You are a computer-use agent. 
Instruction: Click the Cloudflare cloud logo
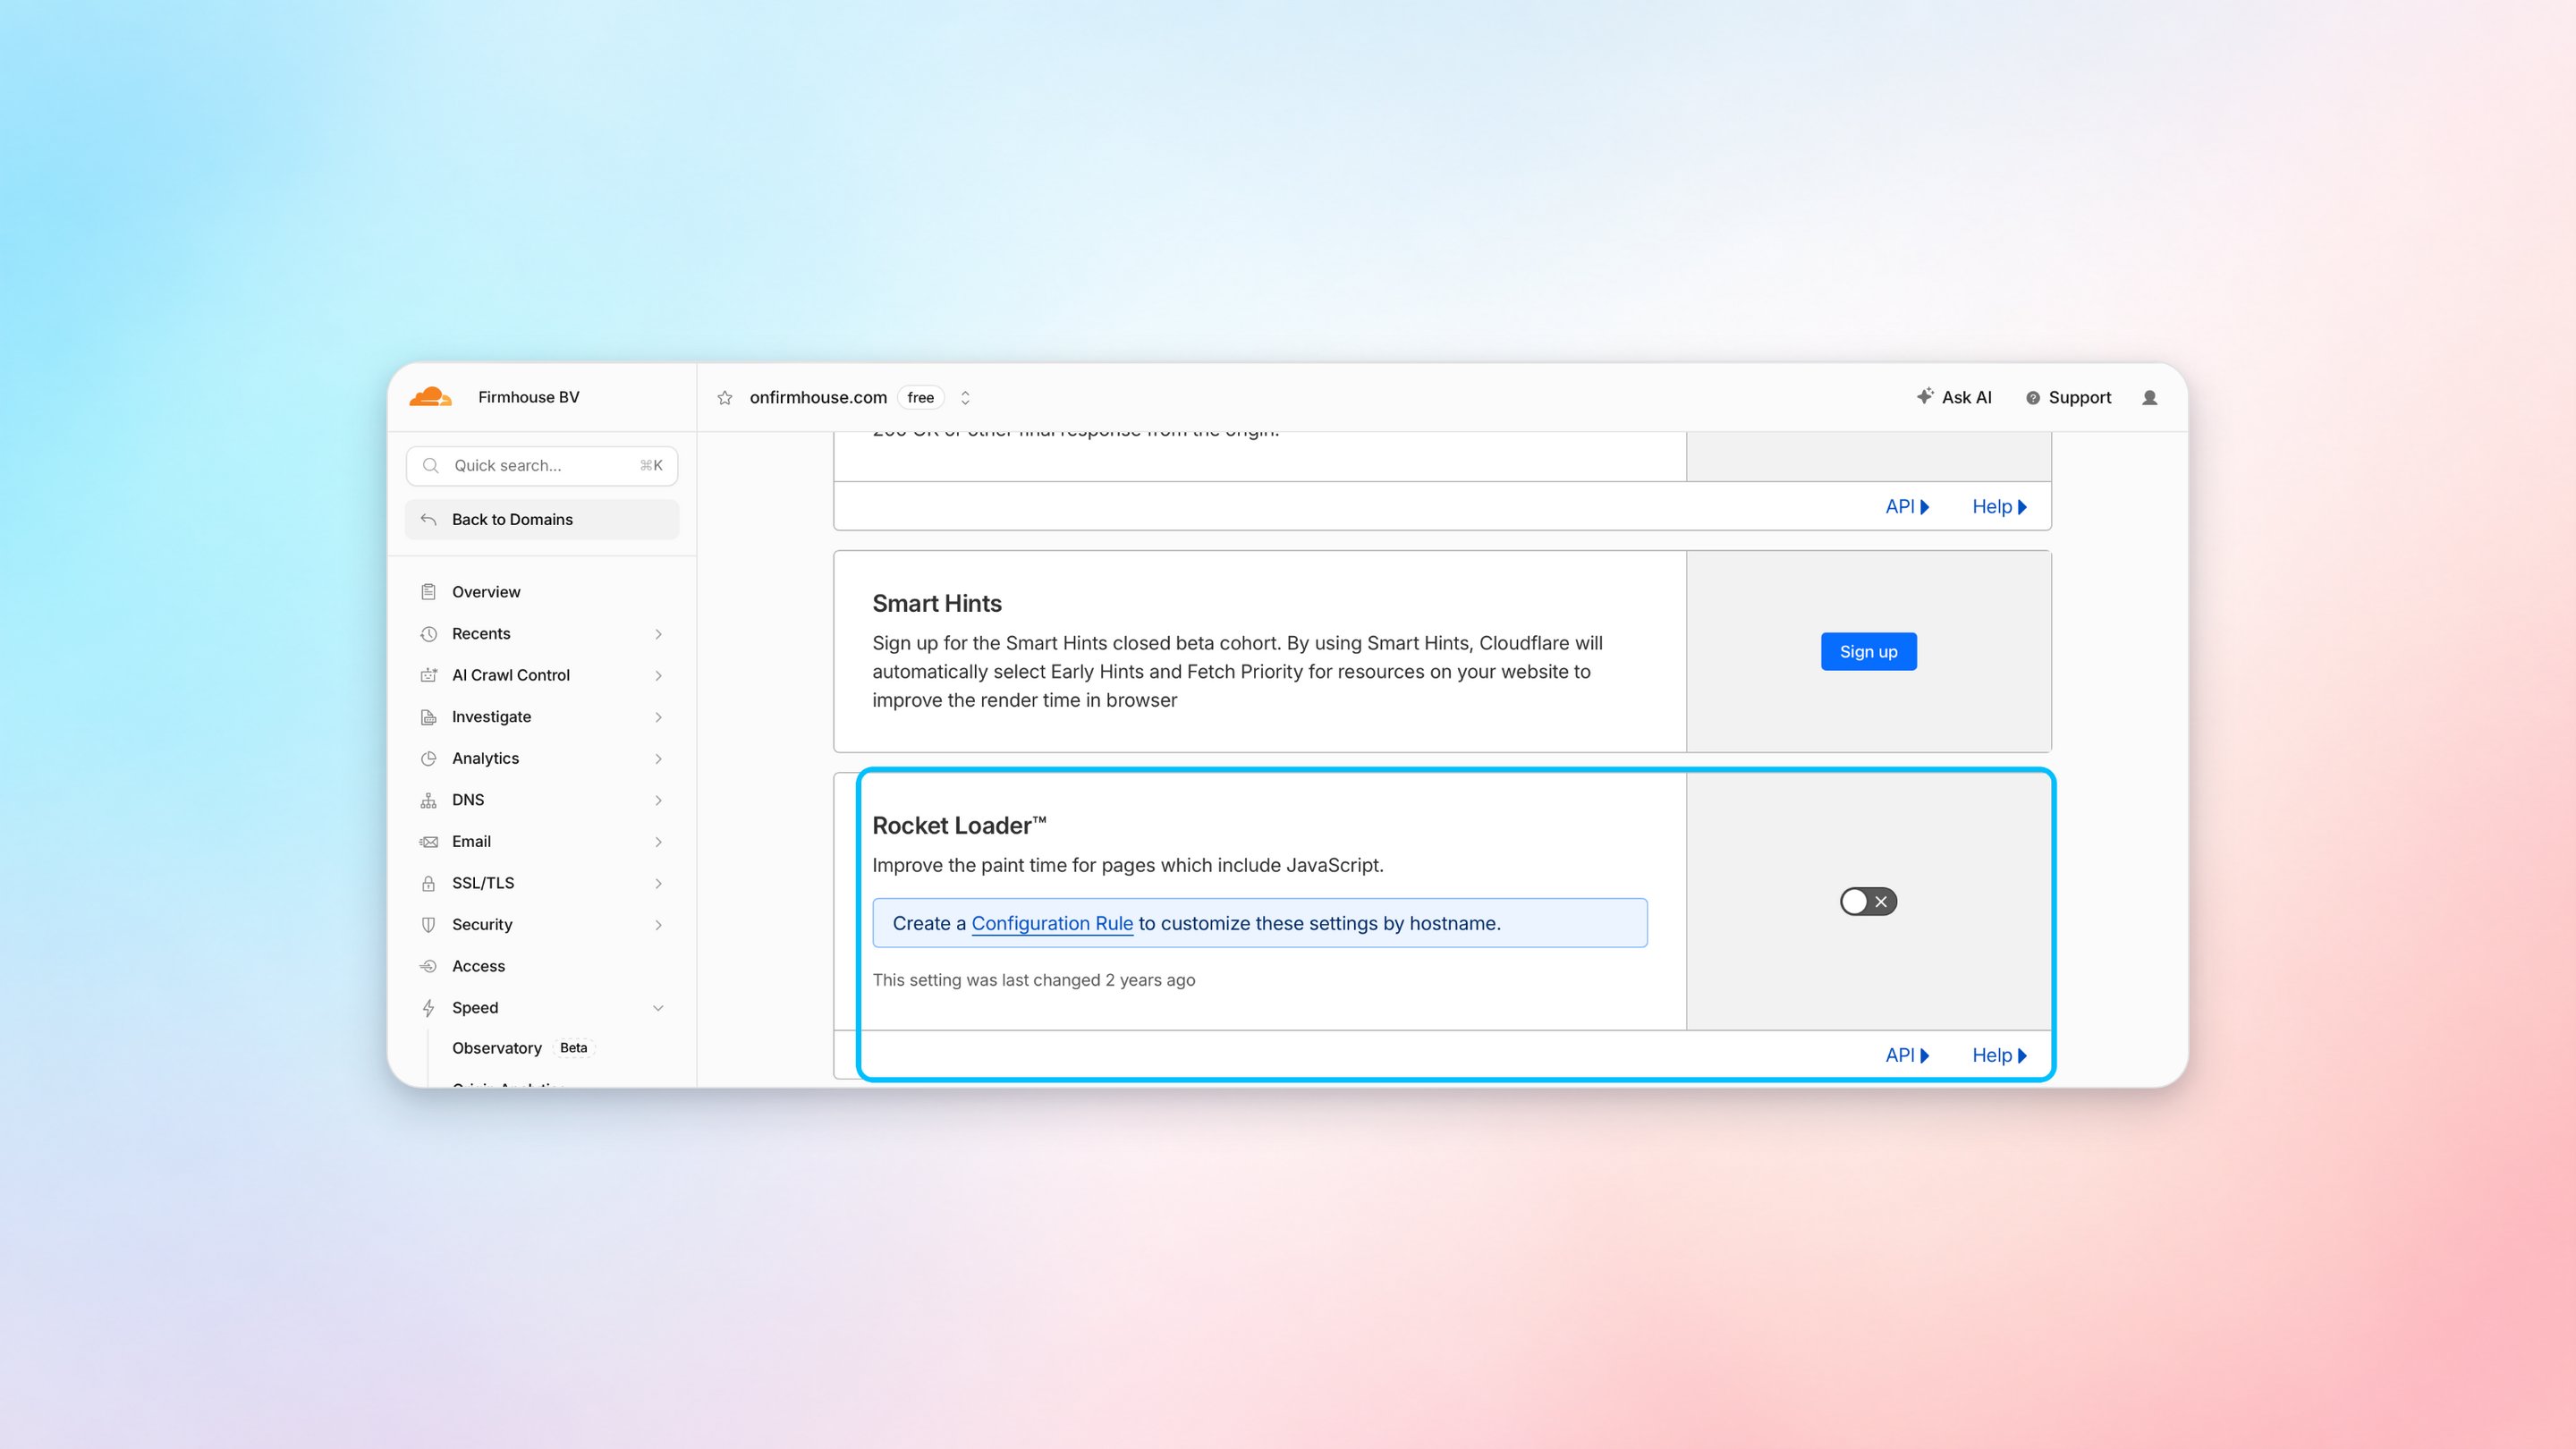[x=430, y=397]
